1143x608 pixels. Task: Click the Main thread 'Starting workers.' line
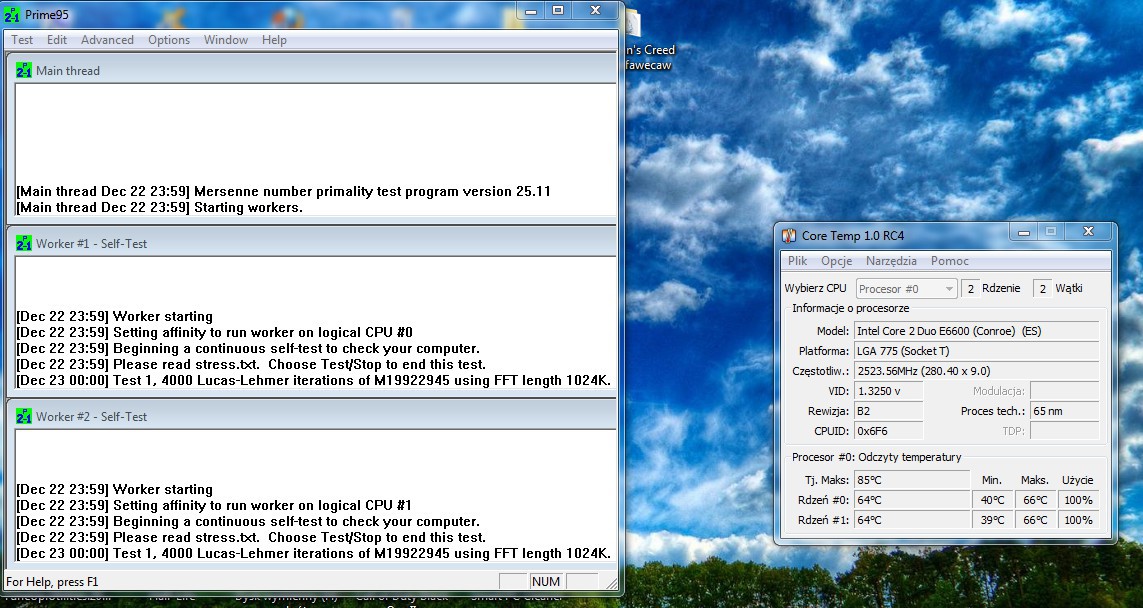160,208
